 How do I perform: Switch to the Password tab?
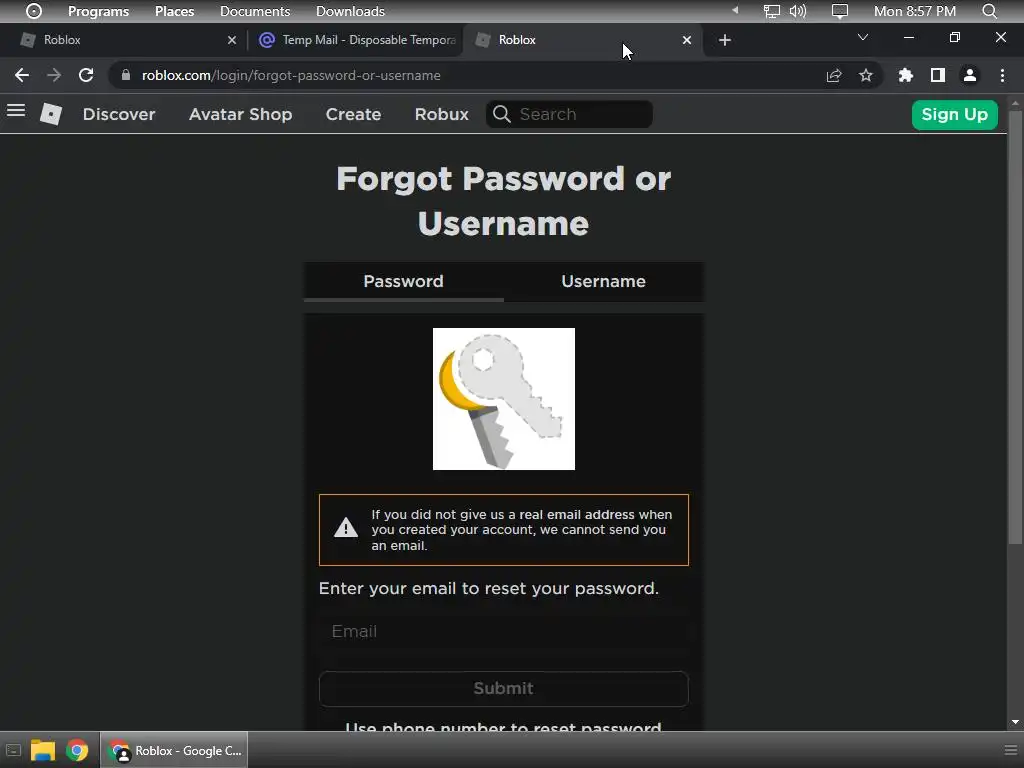pos(404,281)
